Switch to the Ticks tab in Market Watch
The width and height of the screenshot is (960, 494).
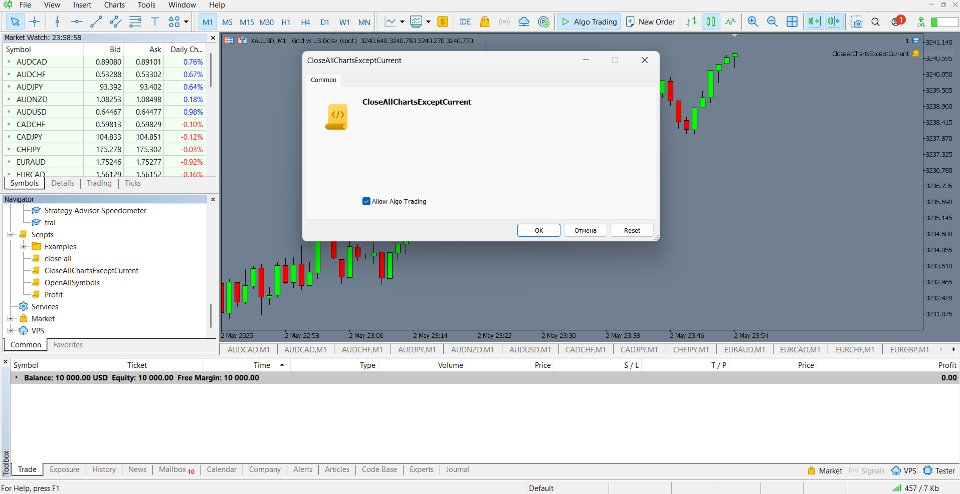coord(132,183)
